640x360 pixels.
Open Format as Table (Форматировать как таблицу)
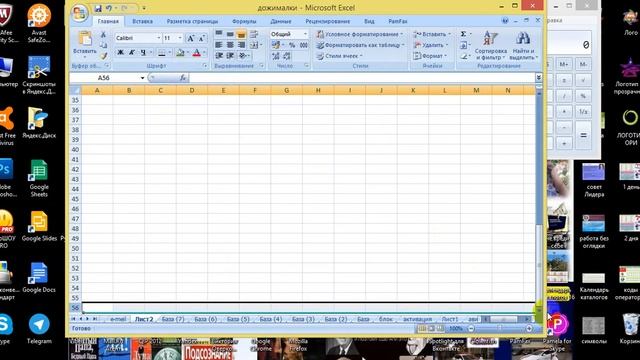pyautogui.click(x=360, y=45)
